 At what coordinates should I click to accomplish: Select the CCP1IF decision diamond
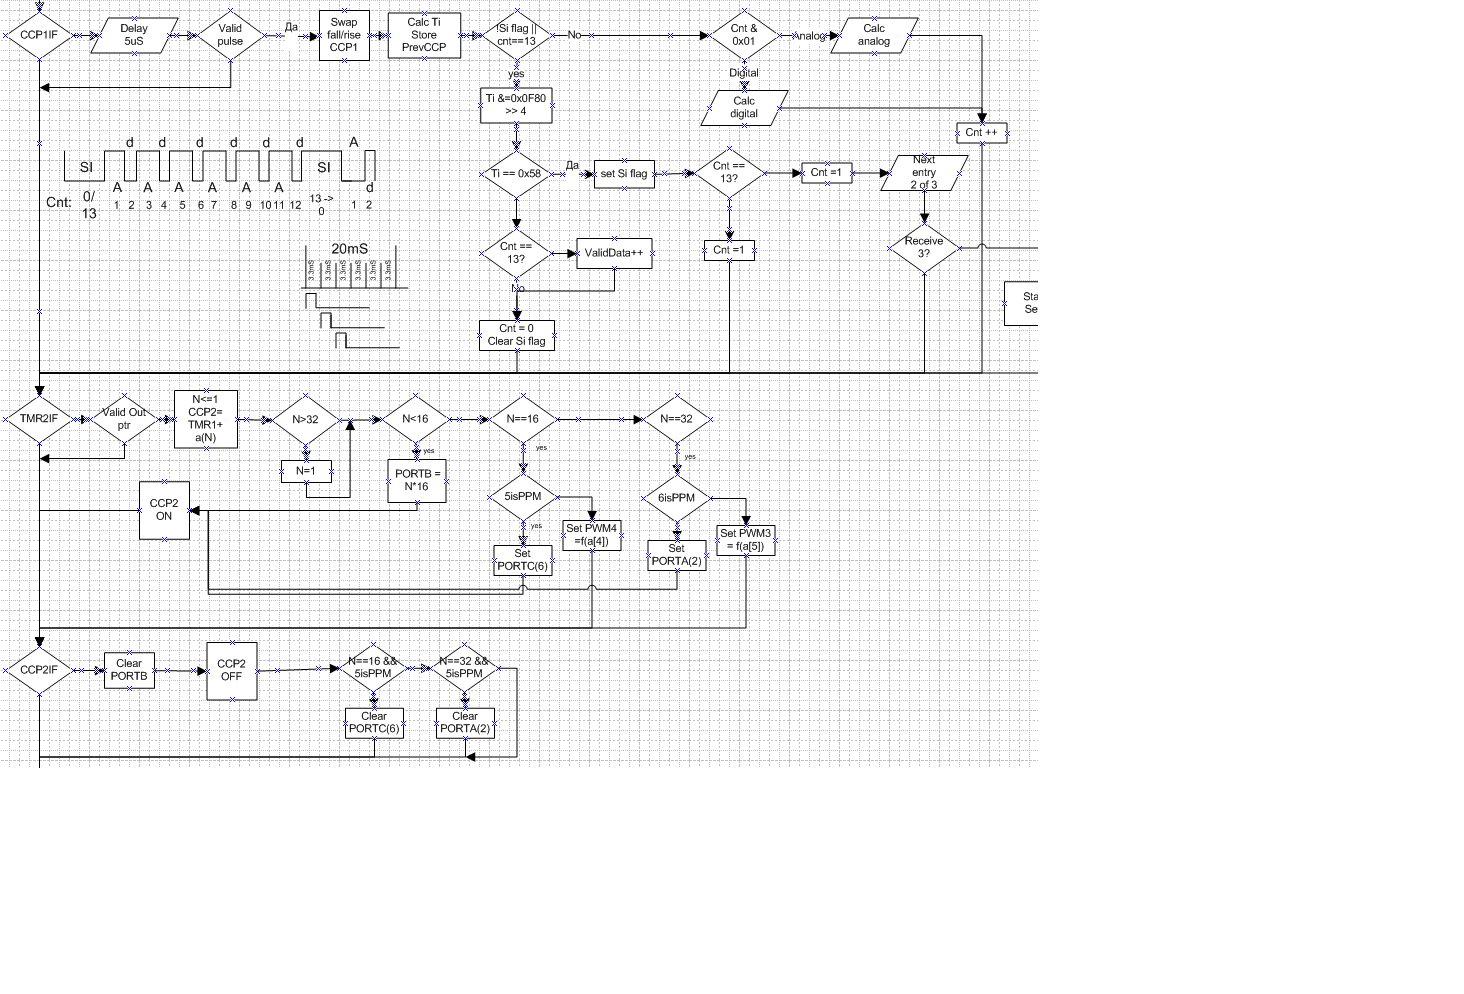pos(39,35)
